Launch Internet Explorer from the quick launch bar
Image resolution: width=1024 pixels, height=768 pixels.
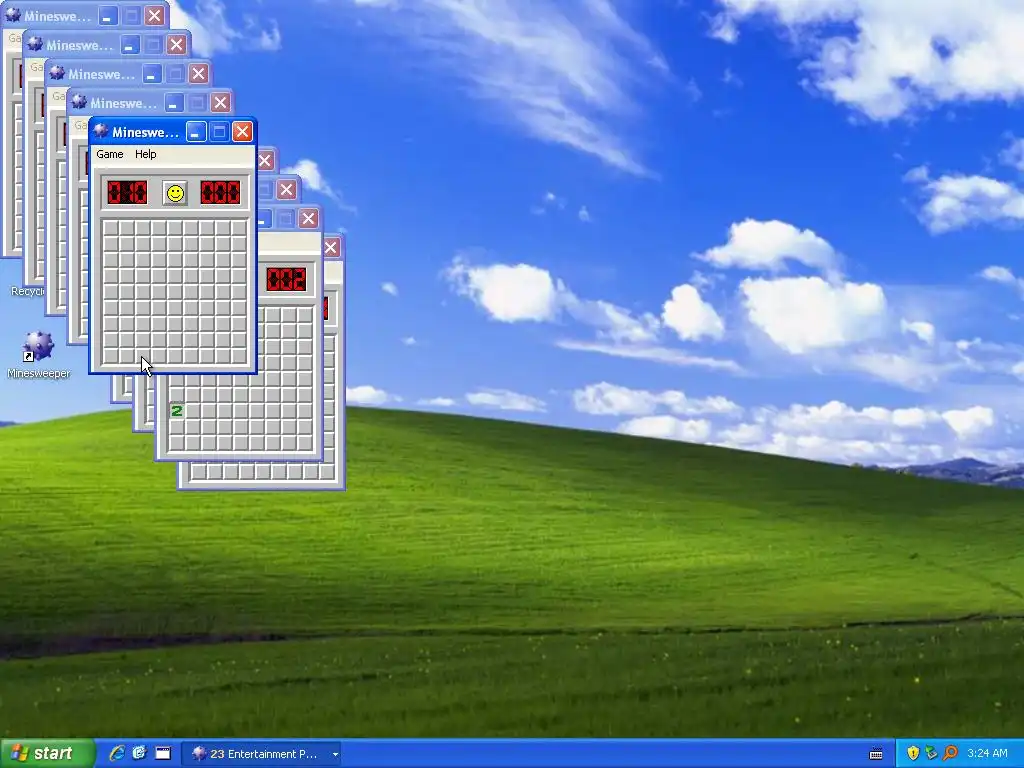click(x=117, y=753)
